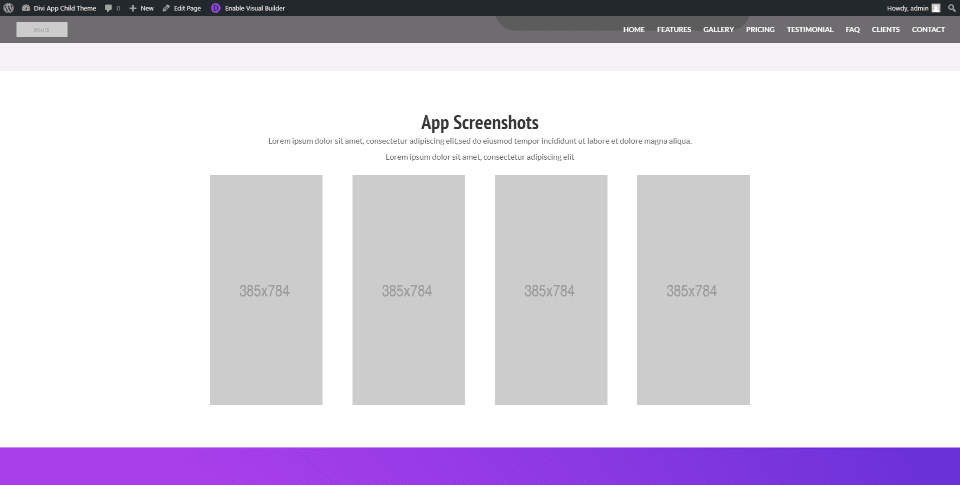The width and height of the screenshot is (960, 485).
Task: Click dashboard gauge icon near site name
Action: pos(26,8)
